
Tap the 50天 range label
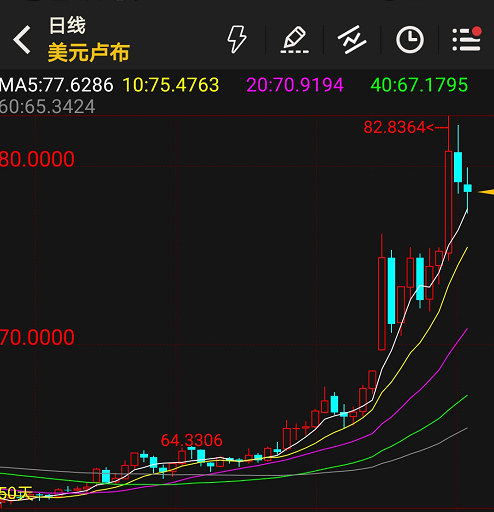tap(16, 493)
